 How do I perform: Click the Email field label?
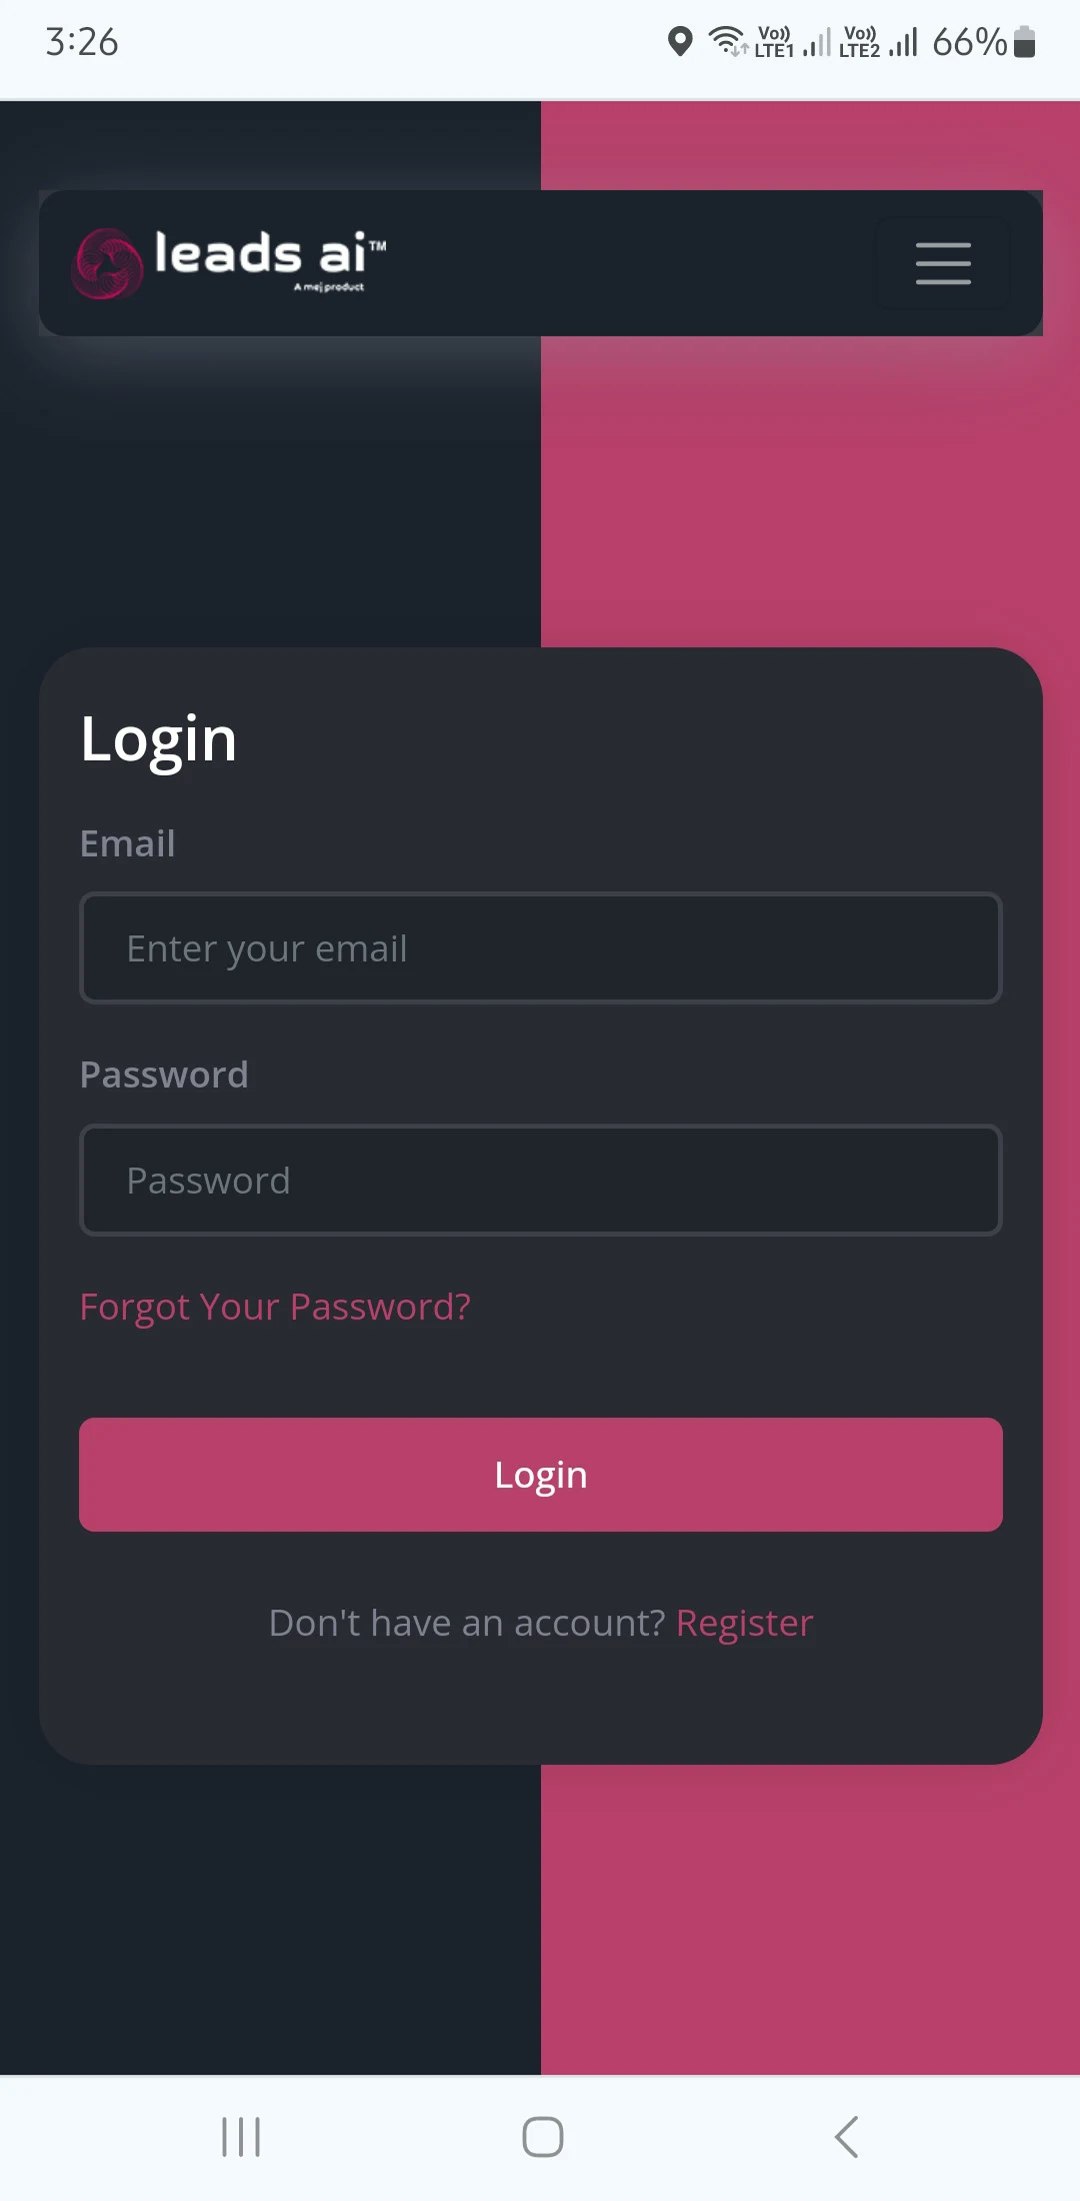click(128, 843)
